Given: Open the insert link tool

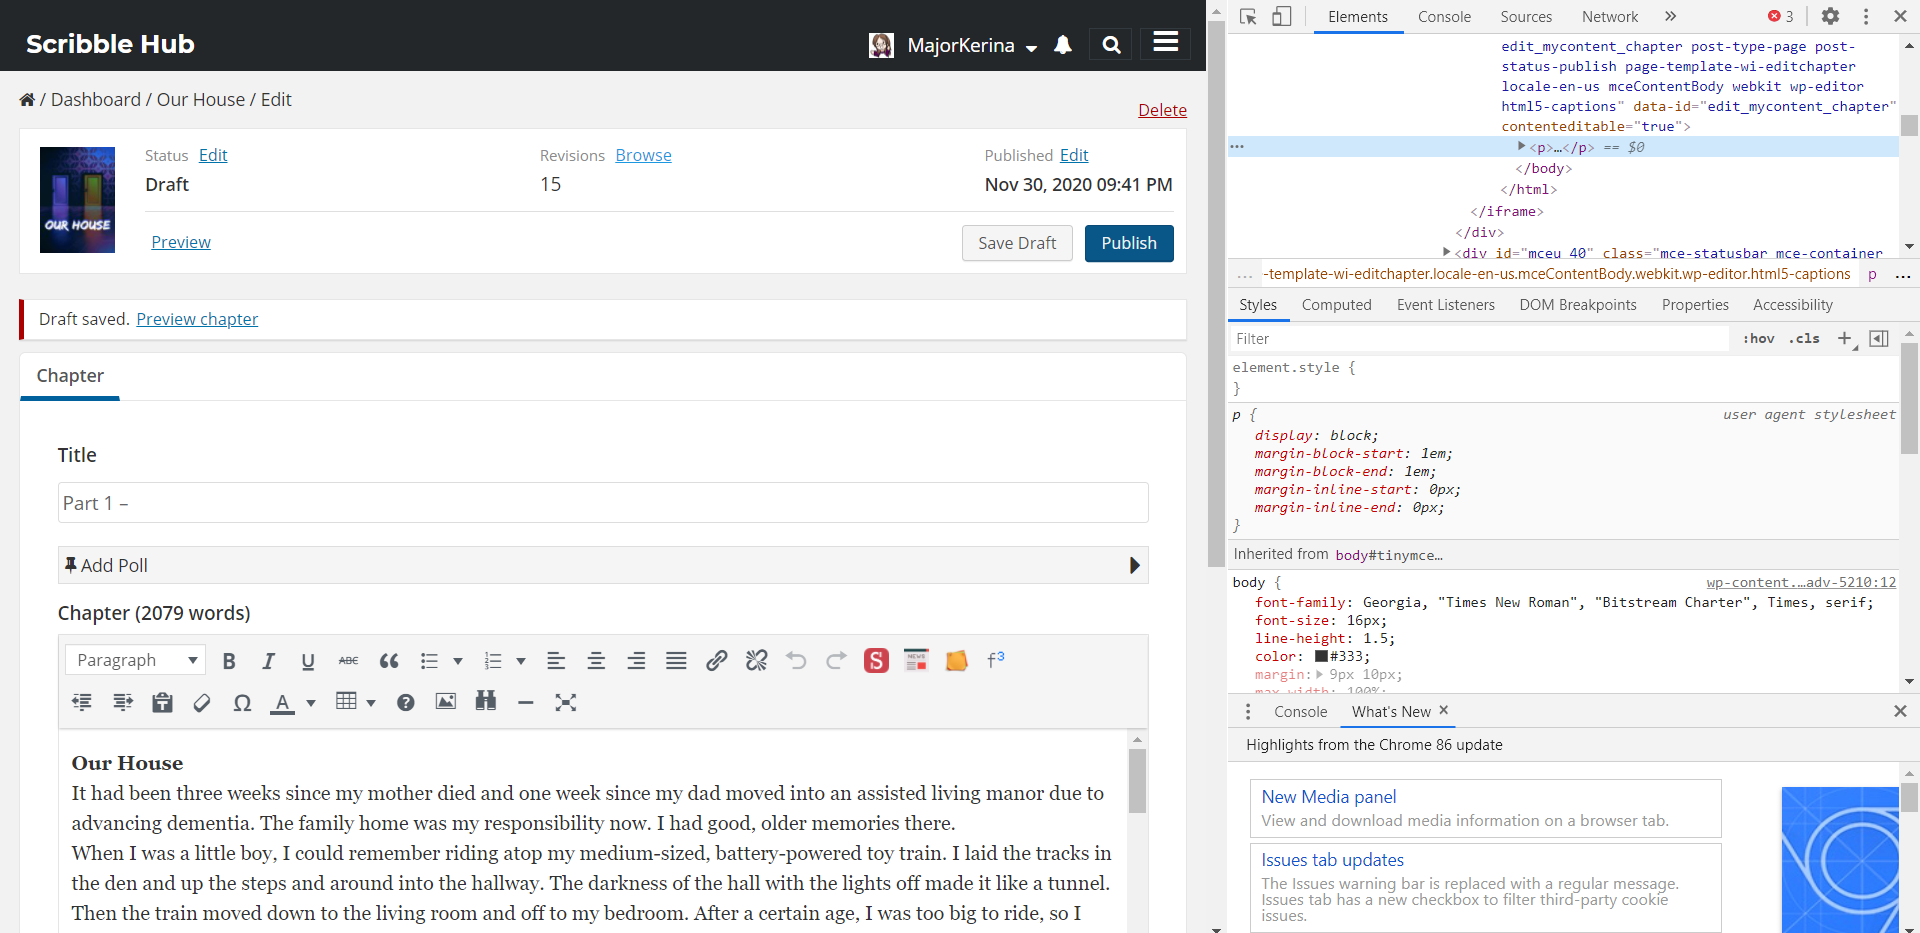Looking at the screenshot, I should [716, 661].
